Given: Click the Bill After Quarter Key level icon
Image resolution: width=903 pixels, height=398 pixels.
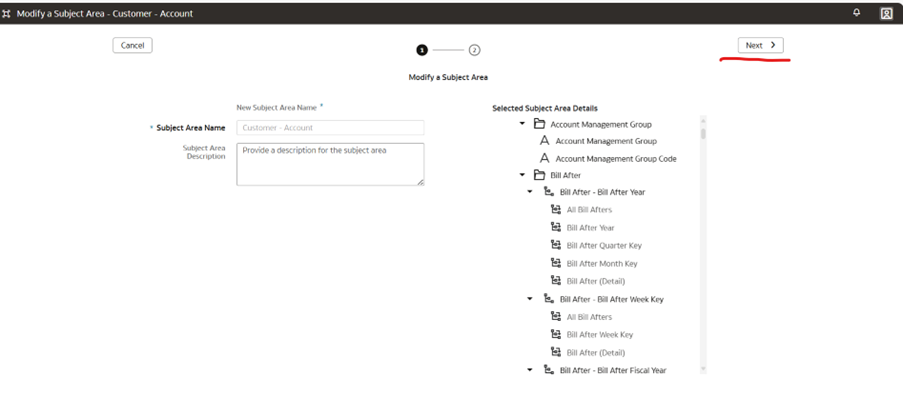Looking at the screenshot, I should [556, 245].
